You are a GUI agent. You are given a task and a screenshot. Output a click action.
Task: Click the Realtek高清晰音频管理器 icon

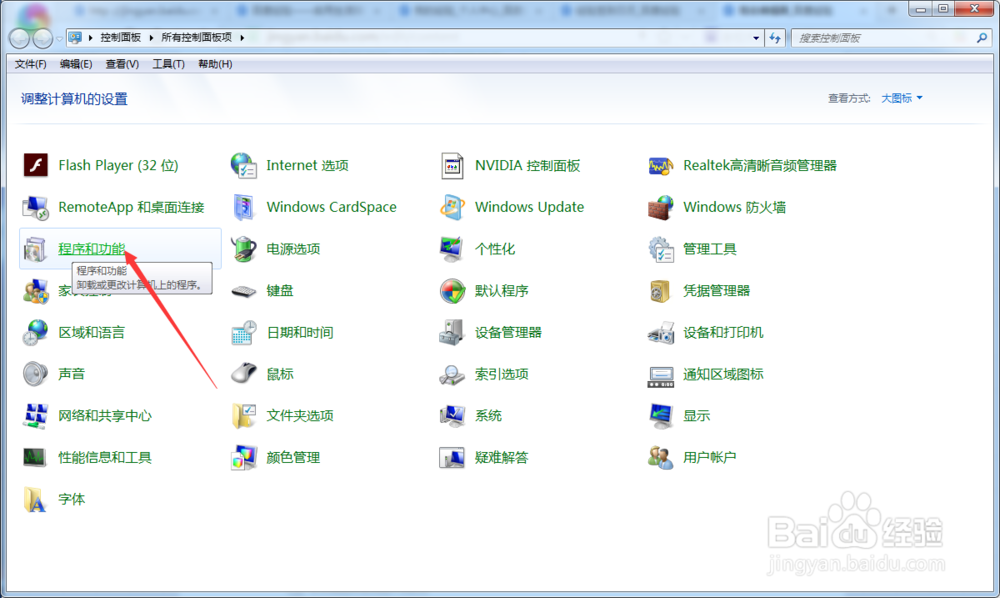660,165
